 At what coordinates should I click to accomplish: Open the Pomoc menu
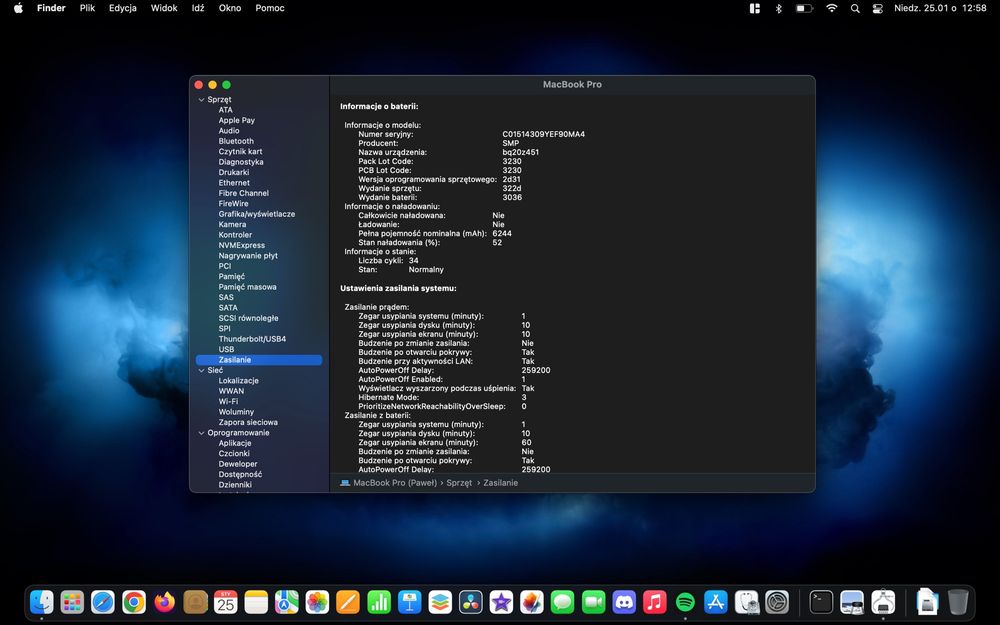click(x=270, y=8)
